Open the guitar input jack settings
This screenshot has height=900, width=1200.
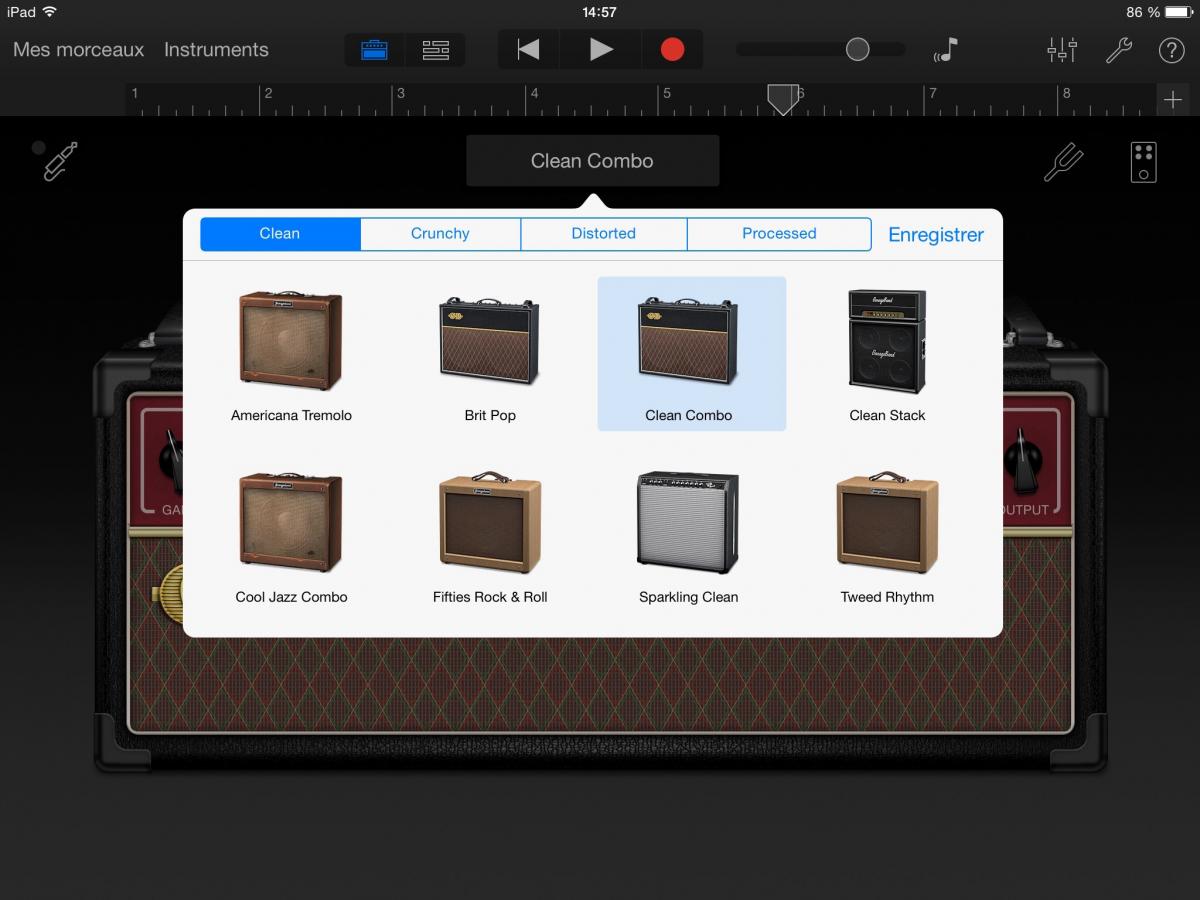60,160
